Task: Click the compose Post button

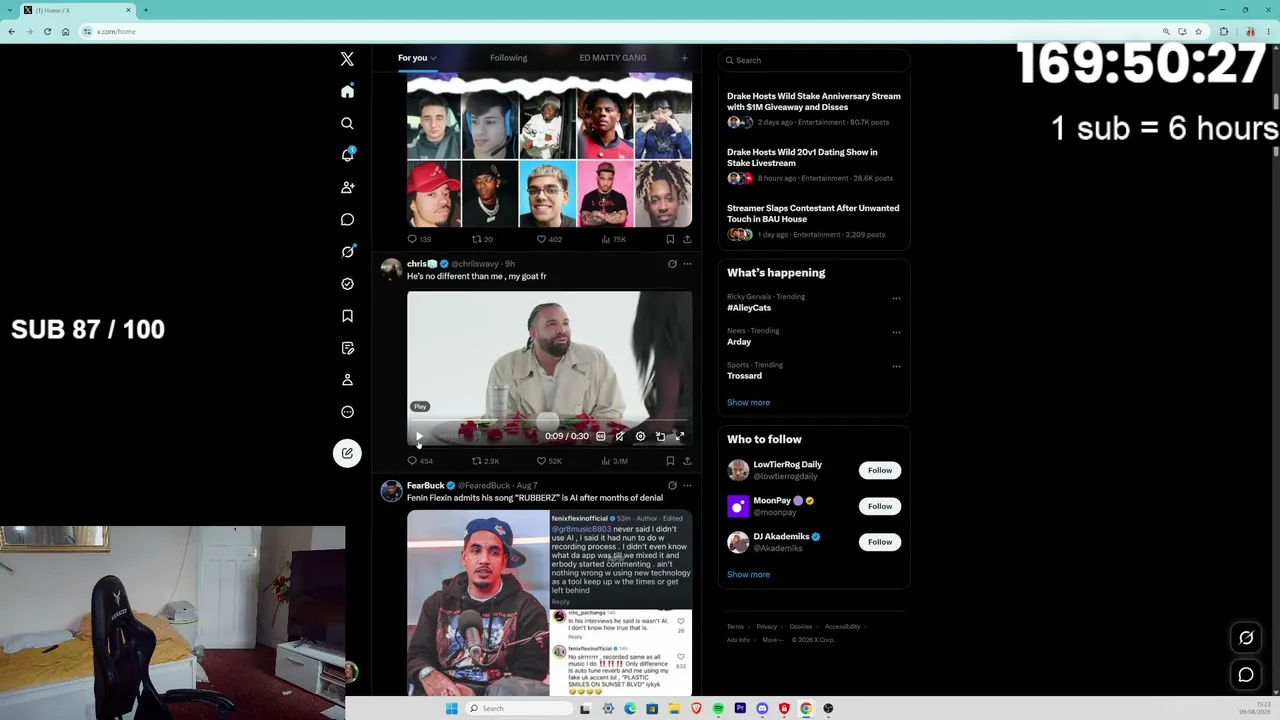Action: [x=347, y=453]
